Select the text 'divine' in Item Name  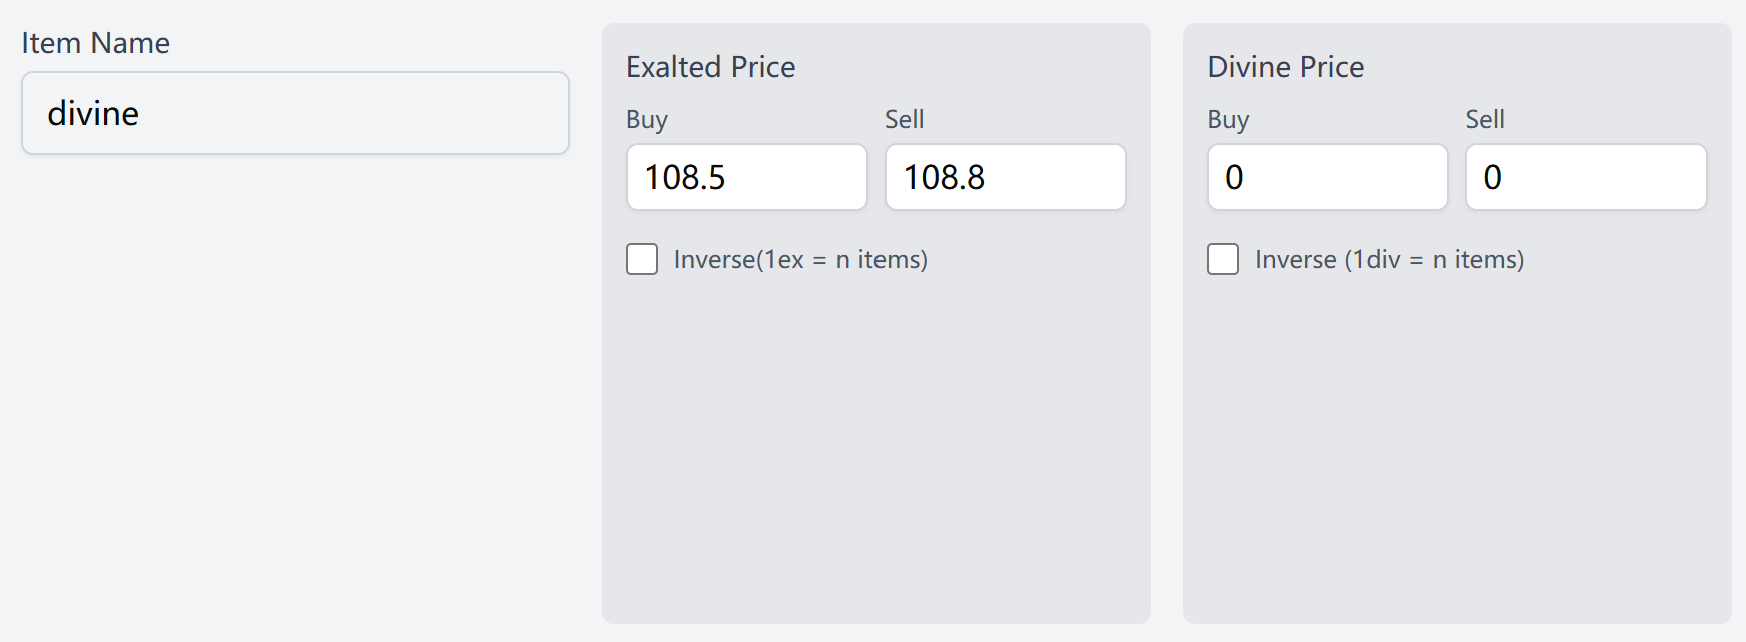(93, 112)
